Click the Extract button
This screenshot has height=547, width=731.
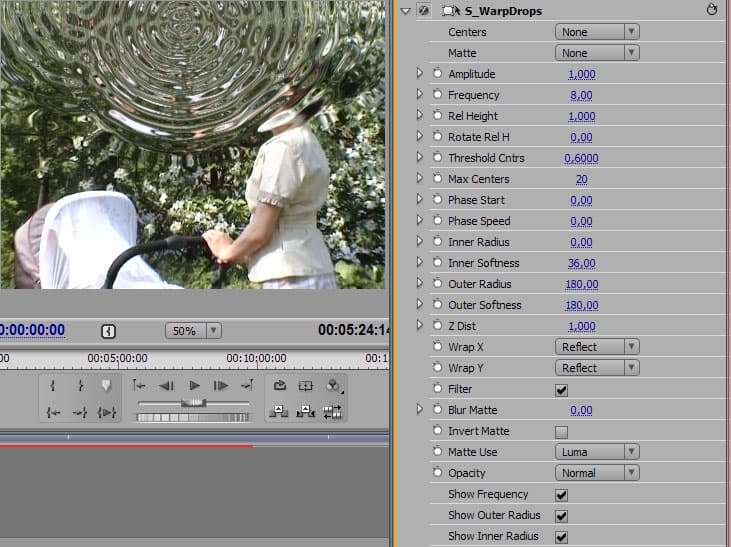[306, 412]
